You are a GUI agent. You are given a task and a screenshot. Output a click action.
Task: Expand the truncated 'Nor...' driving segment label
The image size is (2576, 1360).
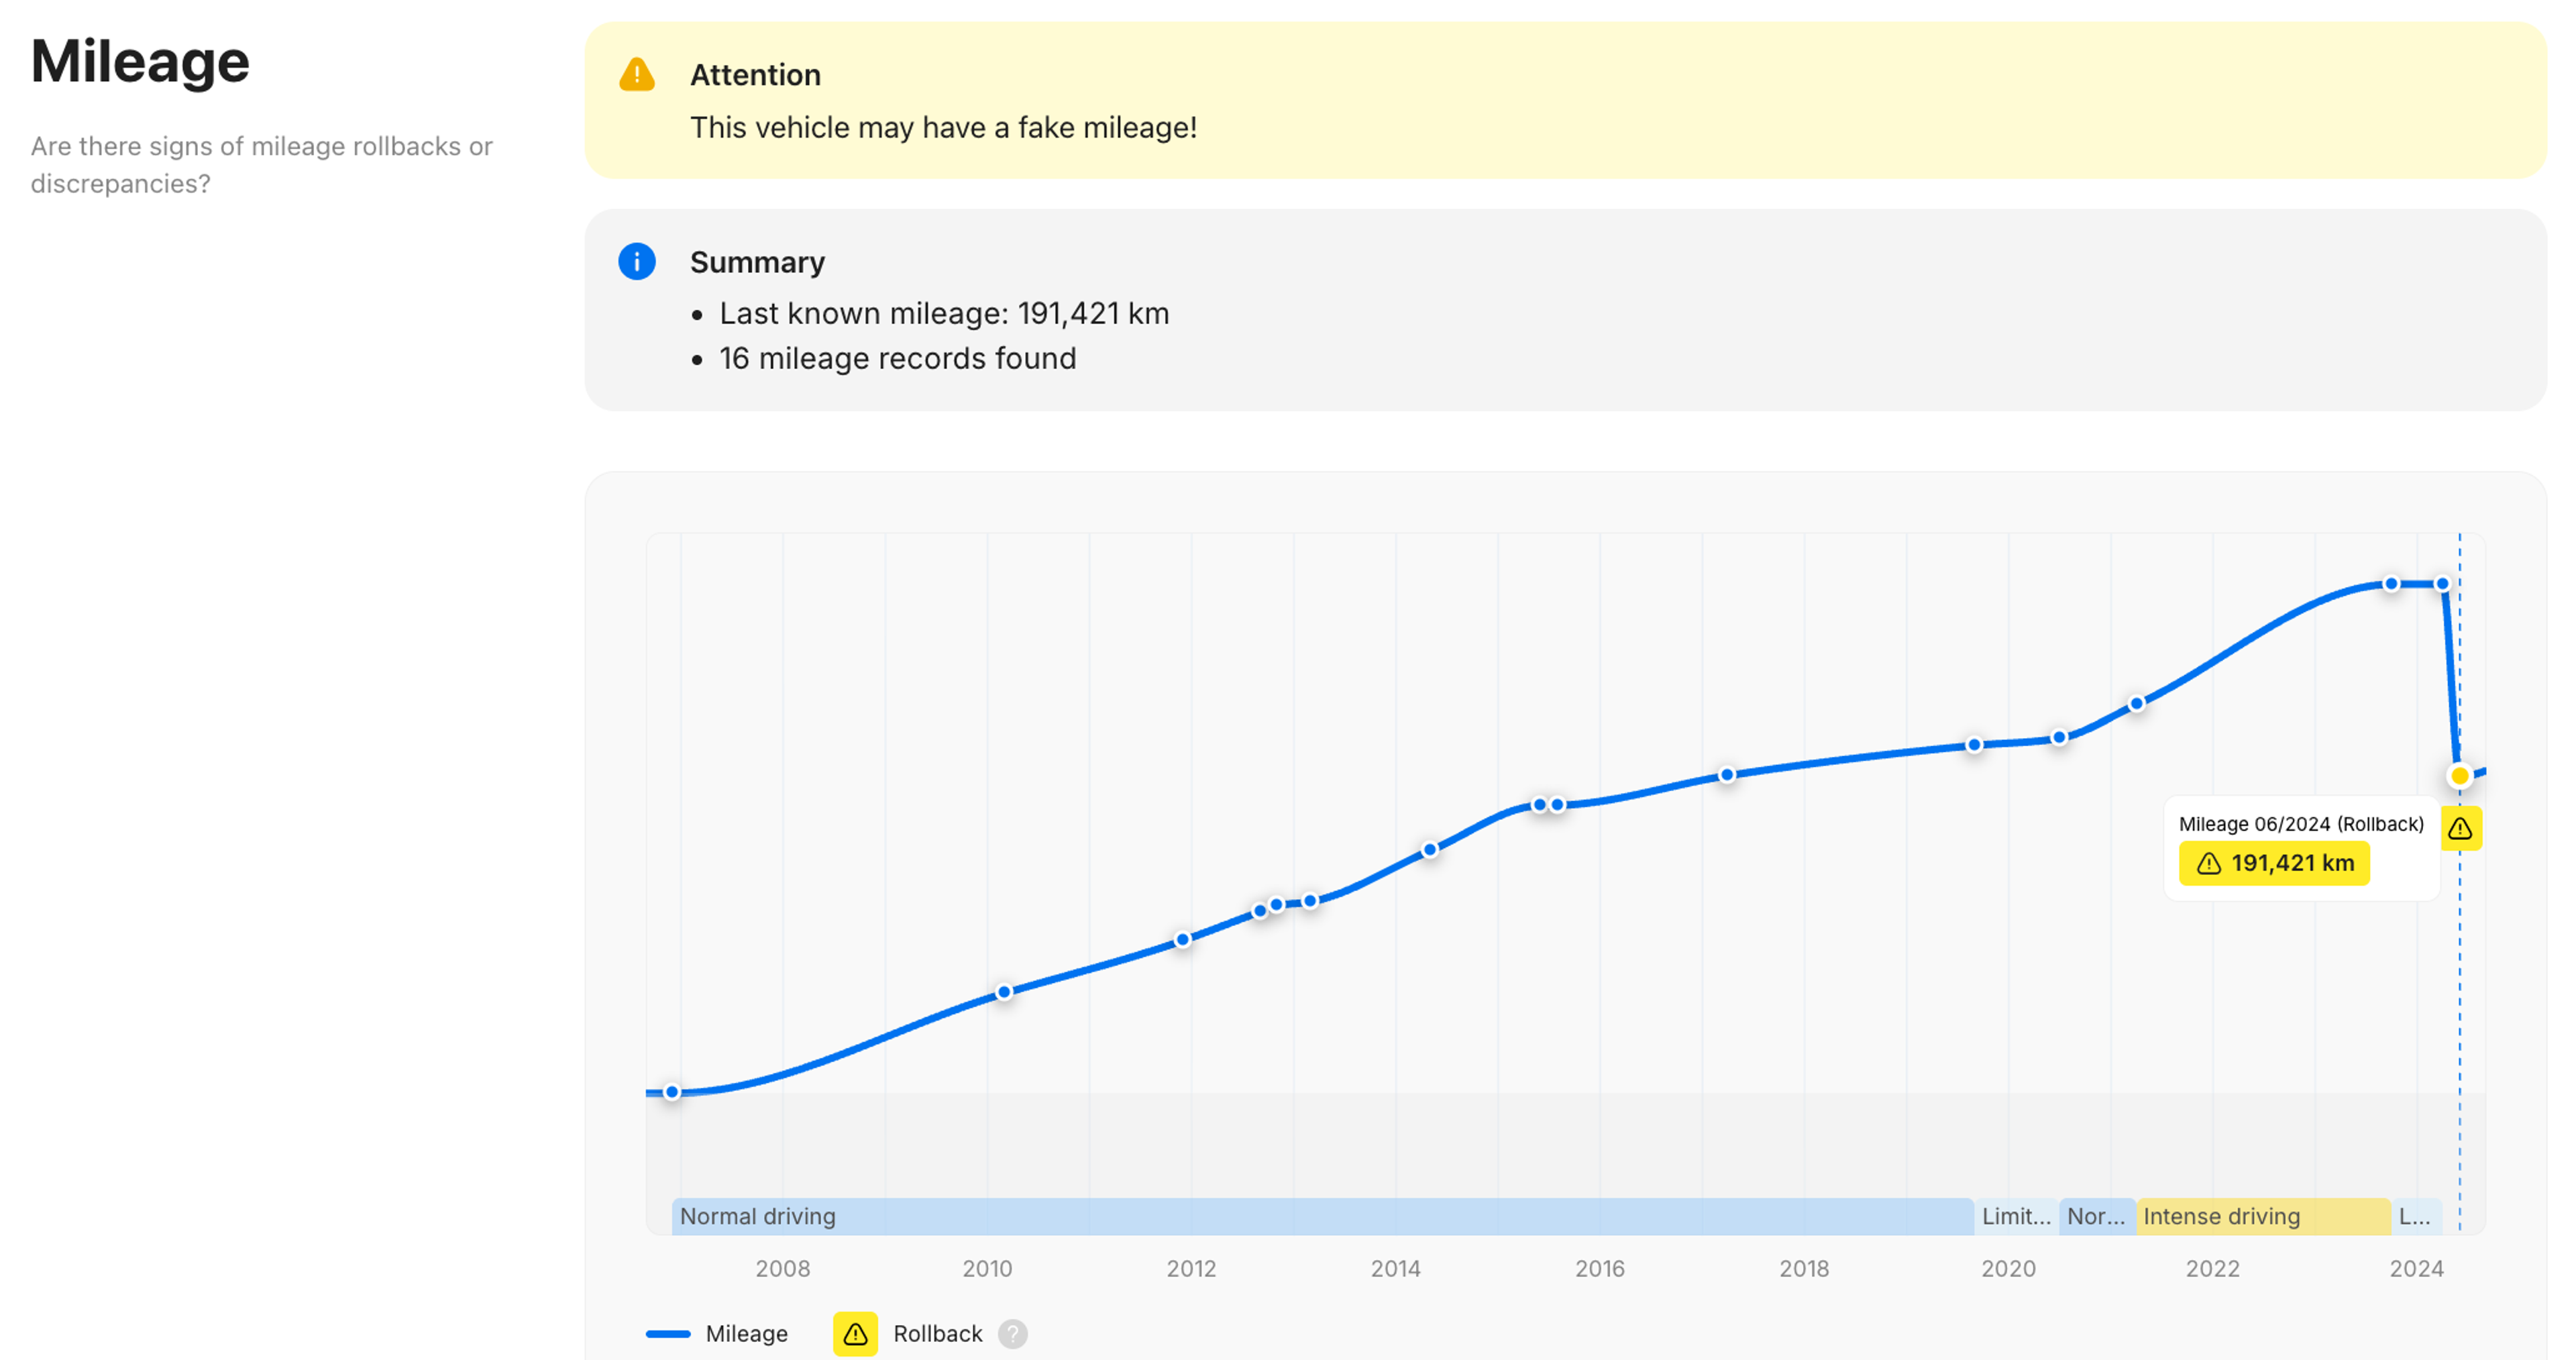pyautogui.click(x=2098, y=1216)
